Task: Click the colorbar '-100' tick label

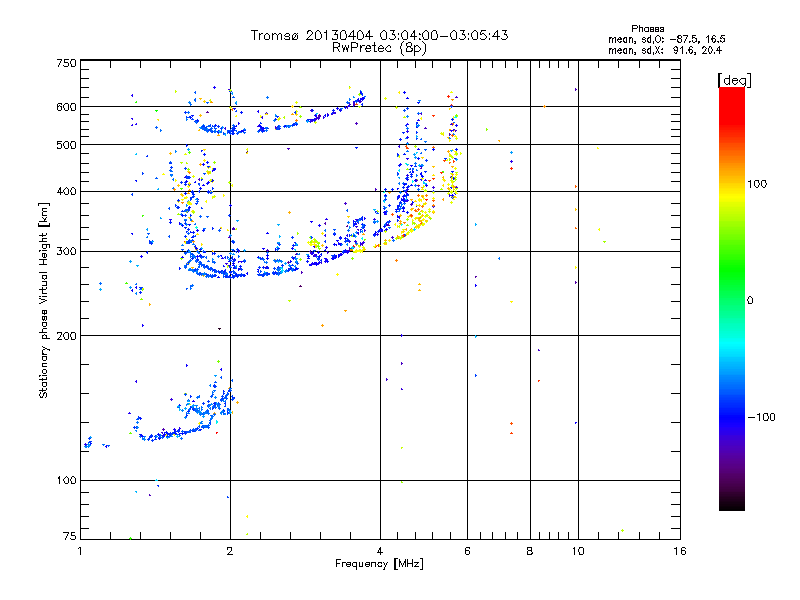Action: tap(761, 417)
